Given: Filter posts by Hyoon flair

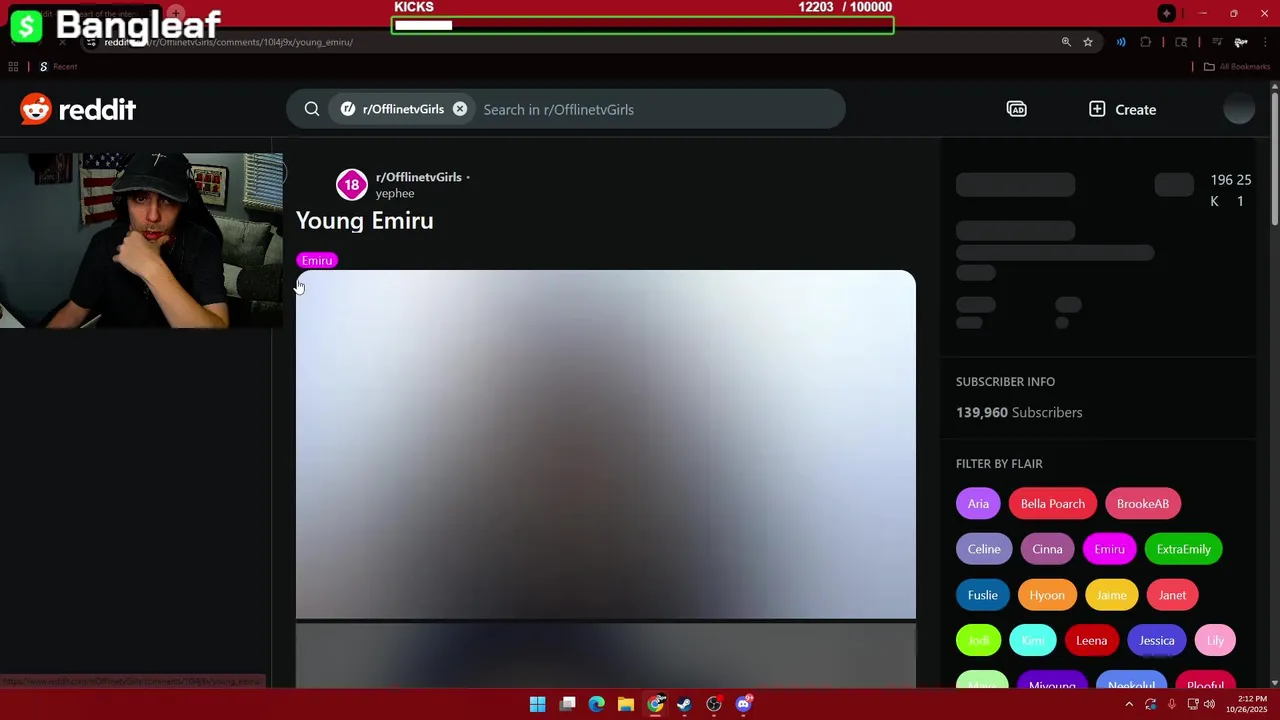Looking at the screenshot, I should (x=1047, y=595).
